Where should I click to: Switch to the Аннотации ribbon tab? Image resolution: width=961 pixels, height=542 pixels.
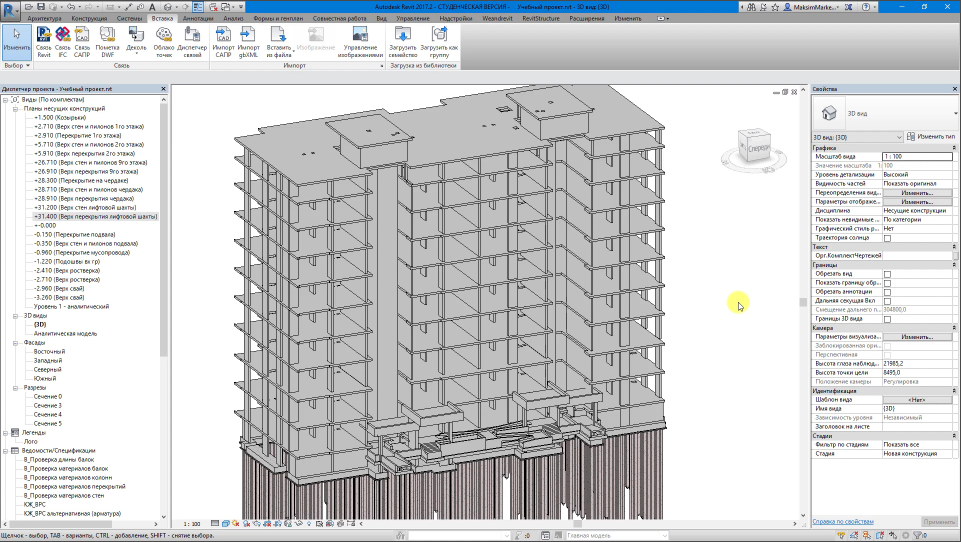point(199,18)
